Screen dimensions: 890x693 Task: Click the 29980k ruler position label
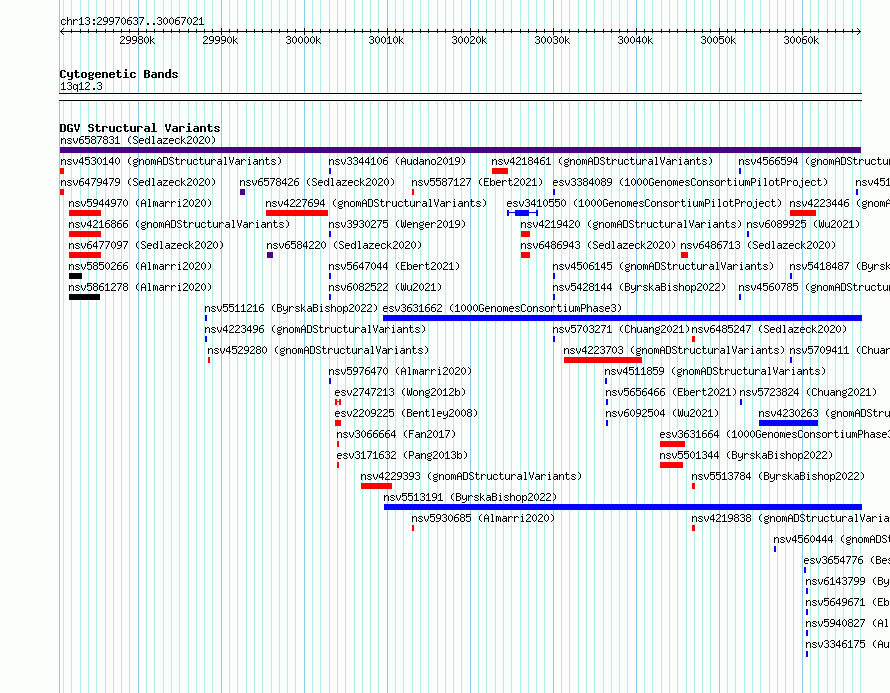(x=137, y=40)
